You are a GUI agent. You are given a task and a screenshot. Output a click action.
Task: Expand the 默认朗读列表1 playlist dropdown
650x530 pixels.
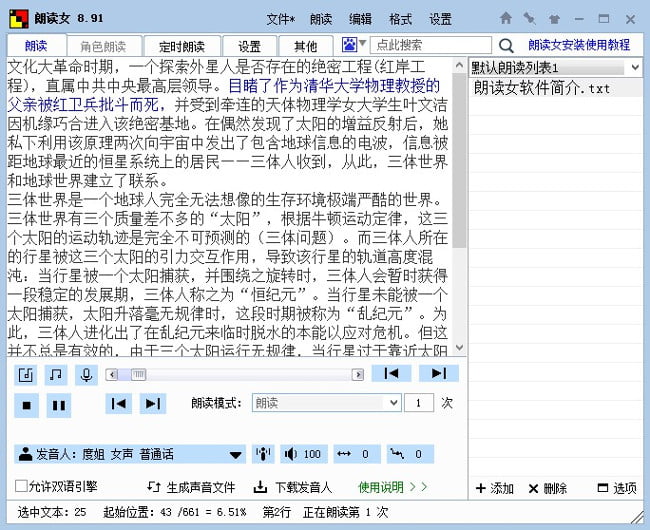(x=633, y=67)
